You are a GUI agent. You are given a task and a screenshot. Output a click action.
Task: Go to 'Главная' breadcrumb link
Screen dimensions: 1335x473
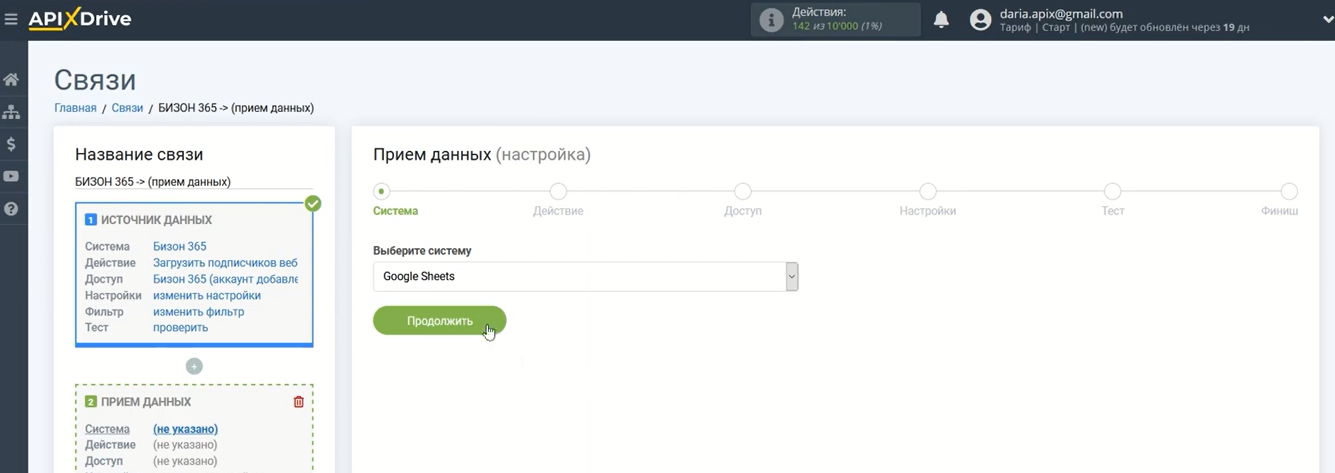[x=75, y=108]
